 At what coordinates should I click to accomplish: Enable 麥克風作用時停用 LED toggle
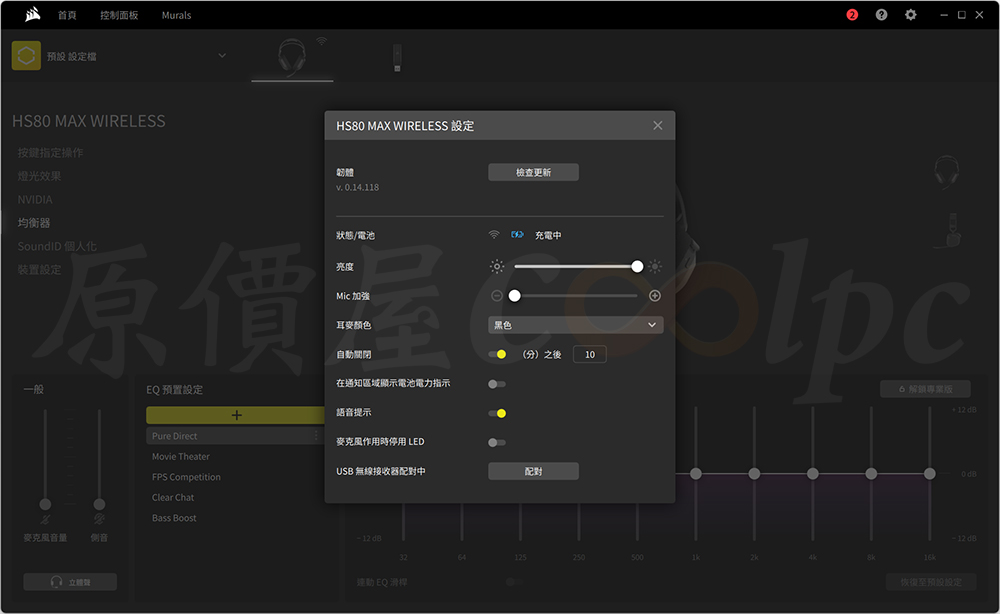pos(497,442)
